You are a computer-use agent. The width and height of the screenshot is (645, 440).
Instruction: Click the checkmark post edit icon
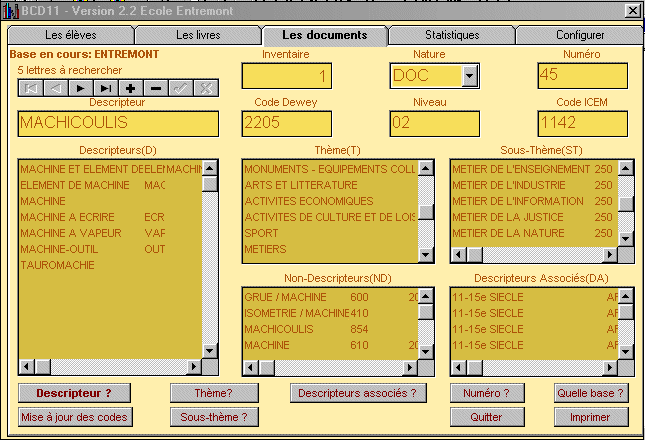point(181,89)
